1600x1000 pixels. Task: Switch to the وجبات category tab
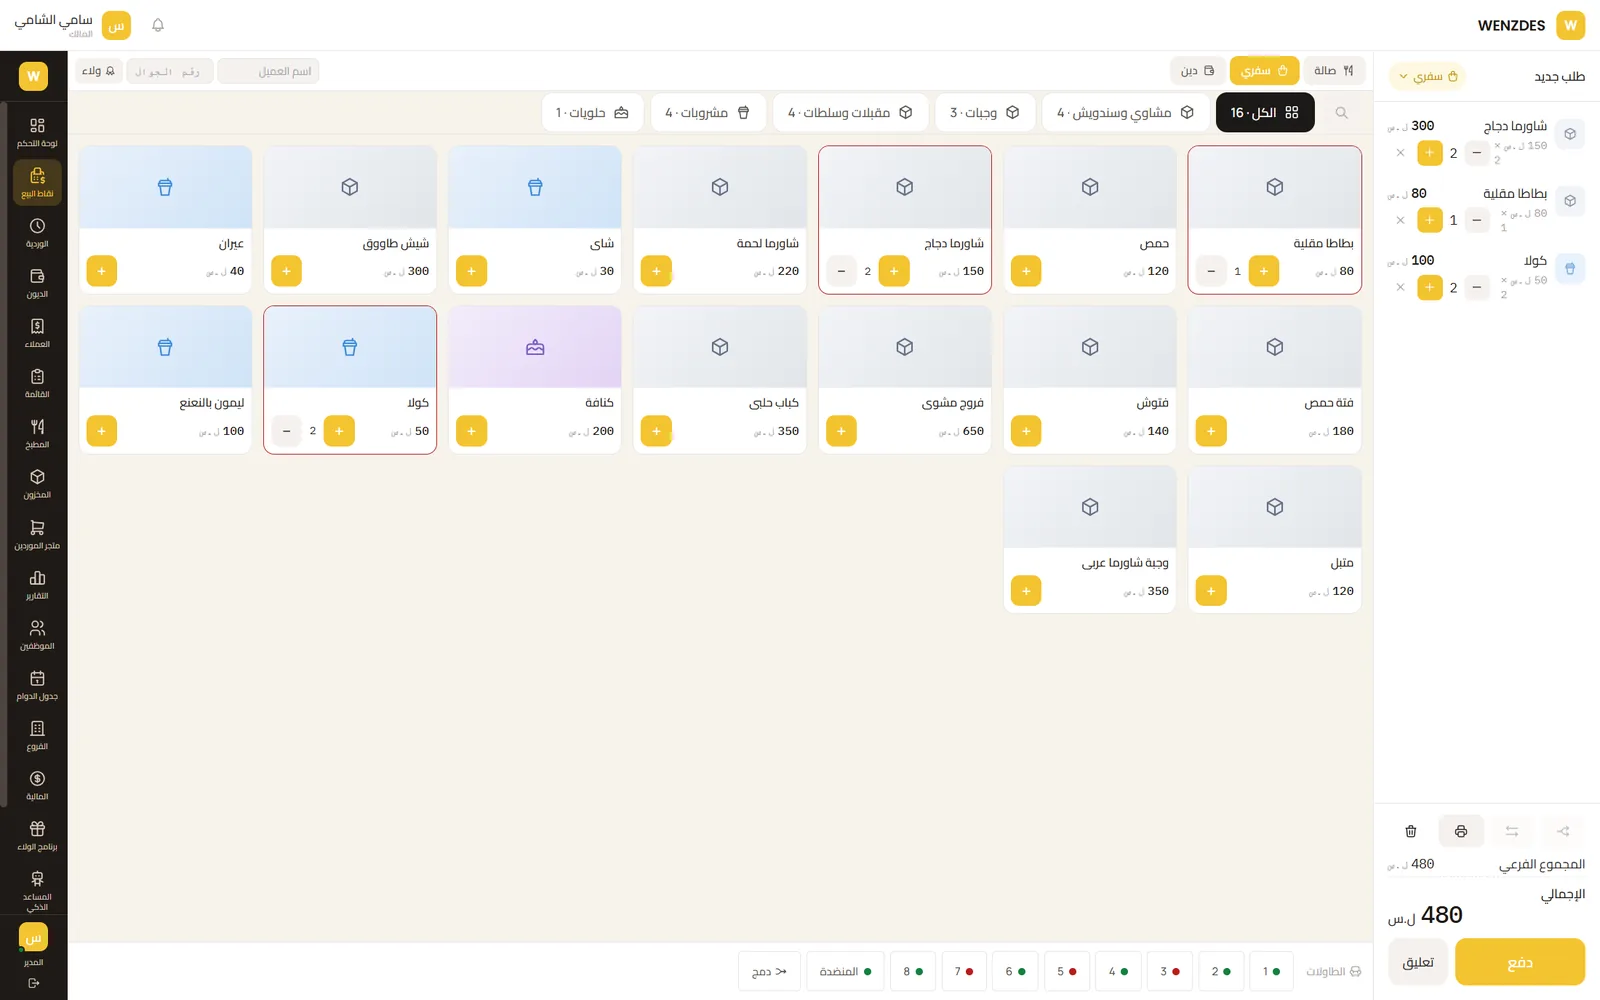(984, 113)
